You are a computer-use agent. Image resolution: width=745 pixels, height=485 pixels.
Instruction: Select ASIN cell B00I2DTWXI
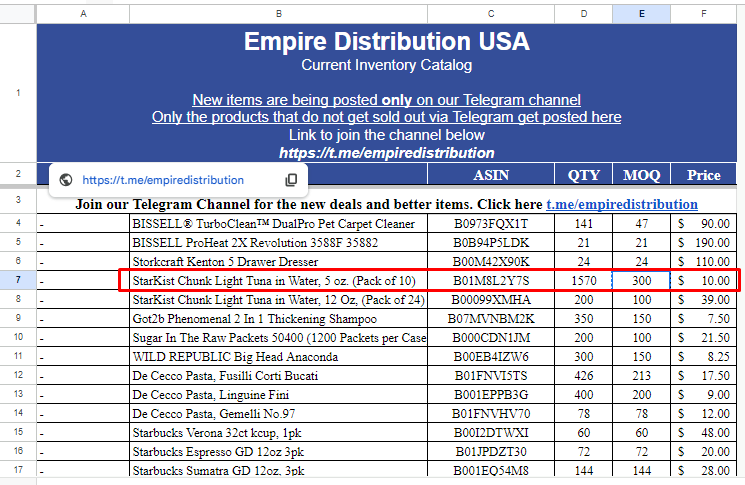coord(491,432)
